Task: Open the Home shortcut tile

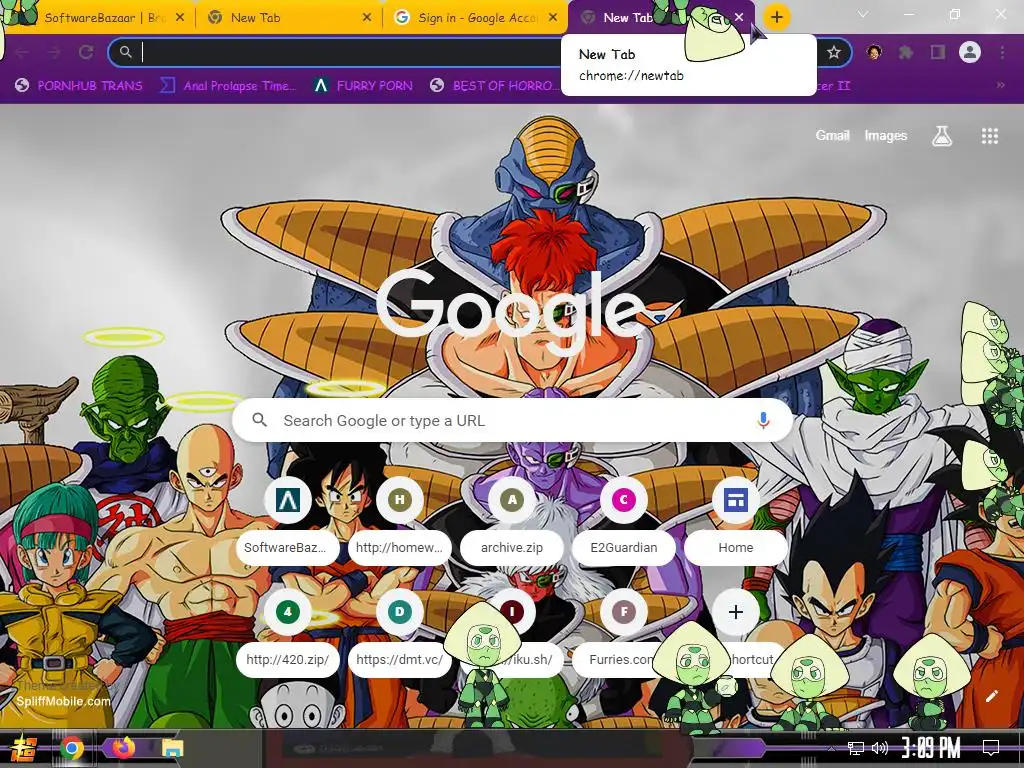Action: click(736, 522)
